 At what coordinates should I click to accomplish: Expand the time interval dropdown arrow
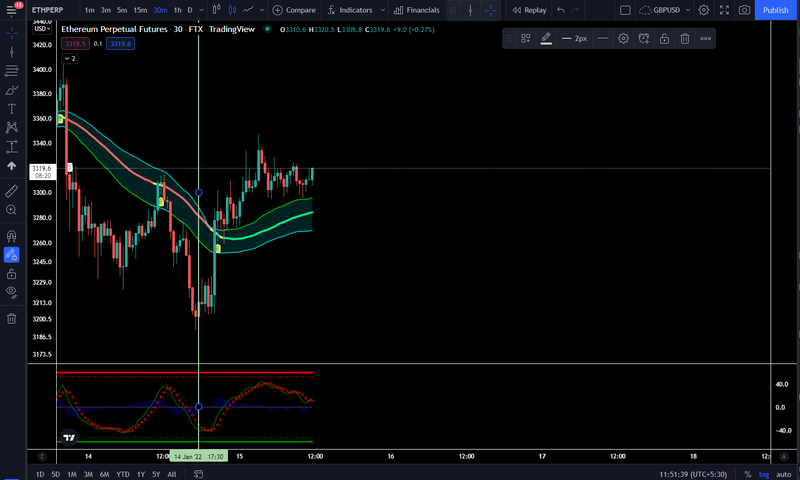pos(202,10)
